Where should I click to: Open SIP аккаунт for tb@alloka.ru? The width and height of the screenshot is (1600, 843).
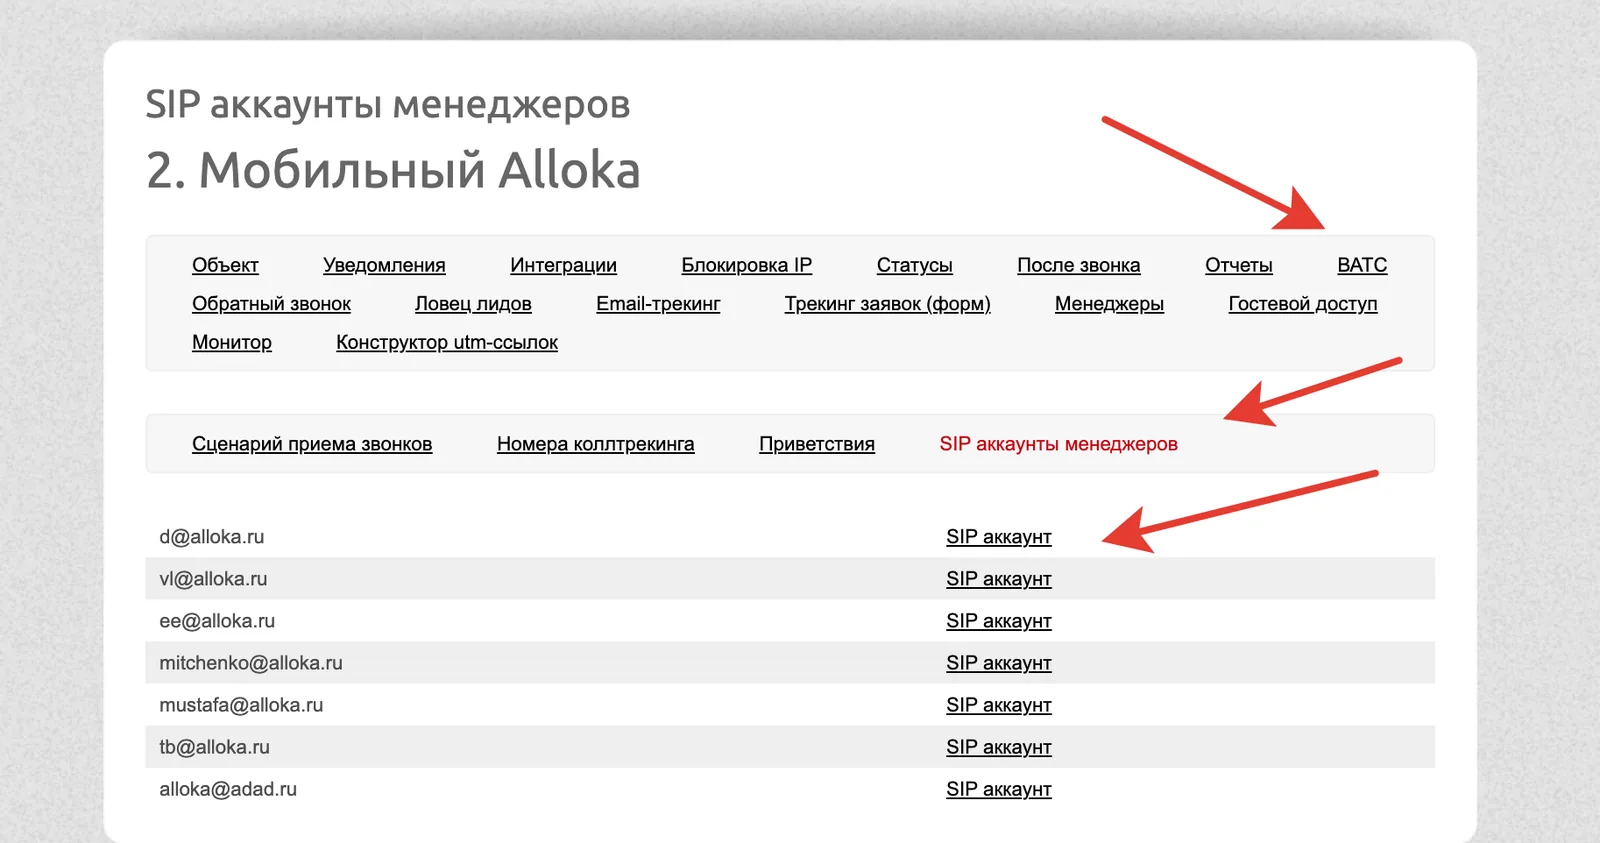click(x=999, y=747)
